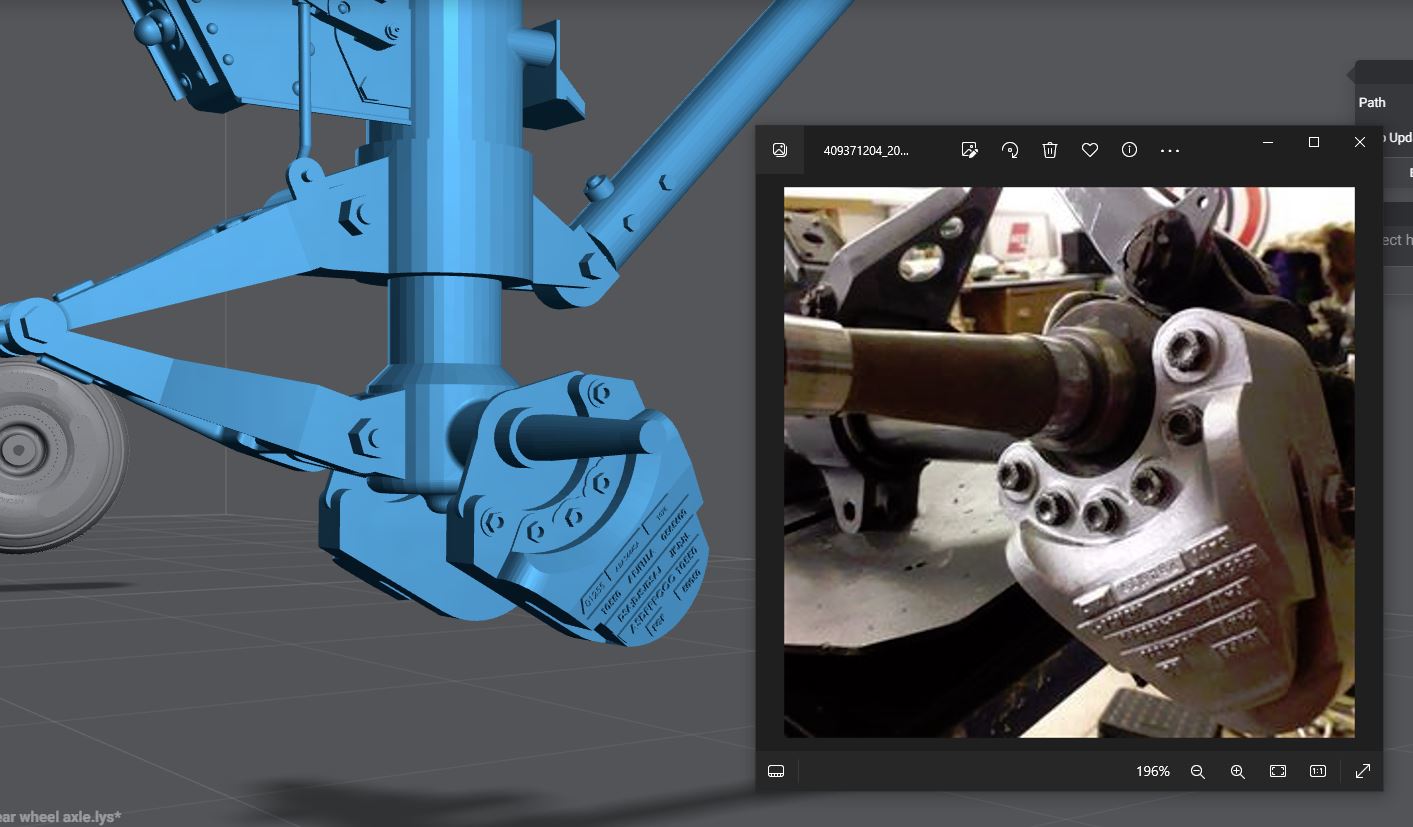The height and width of the screenshot is (827, 1413).
Task: Delete the photo using the trash icon
Action: (x=1050, y=150)
